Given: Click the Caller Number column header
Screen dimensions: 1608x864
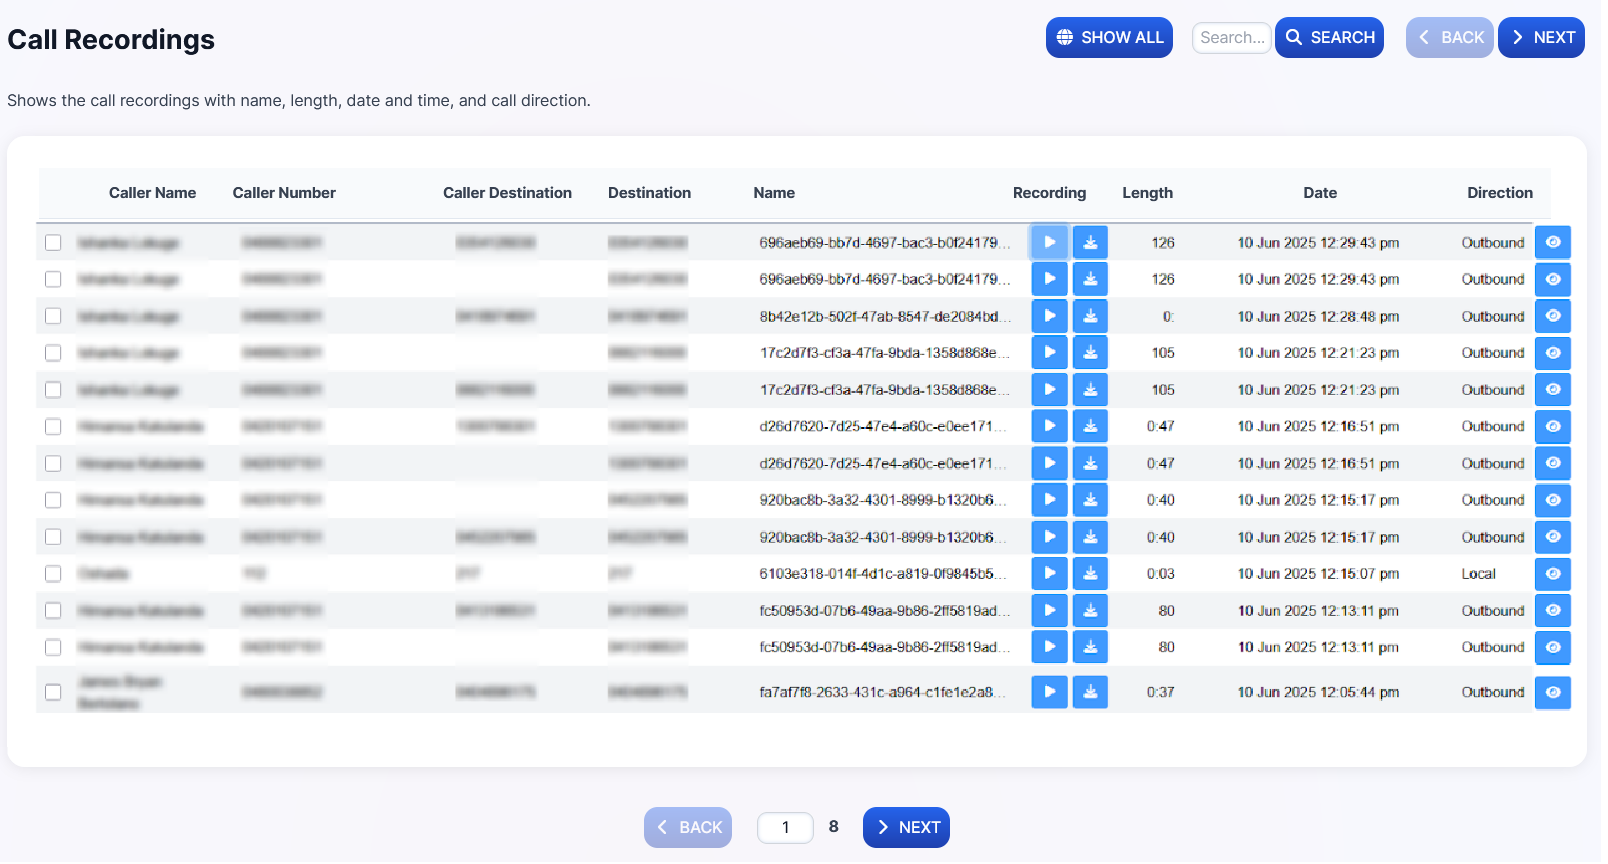Looking at the screenshot, I should point(284,193).
